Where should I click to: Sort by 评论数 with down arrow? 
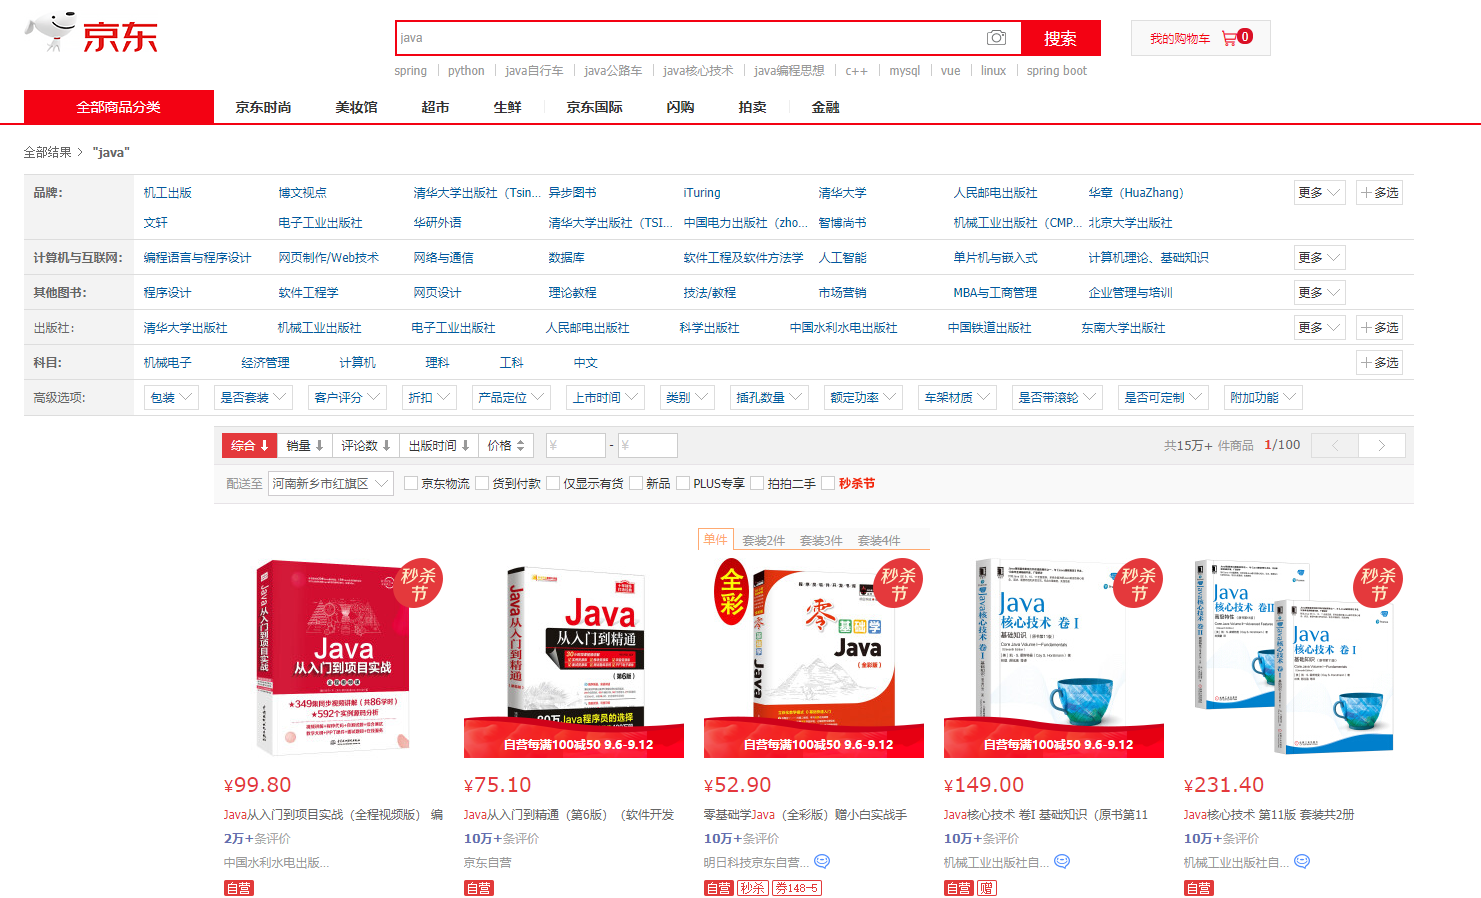pos(366,446)
